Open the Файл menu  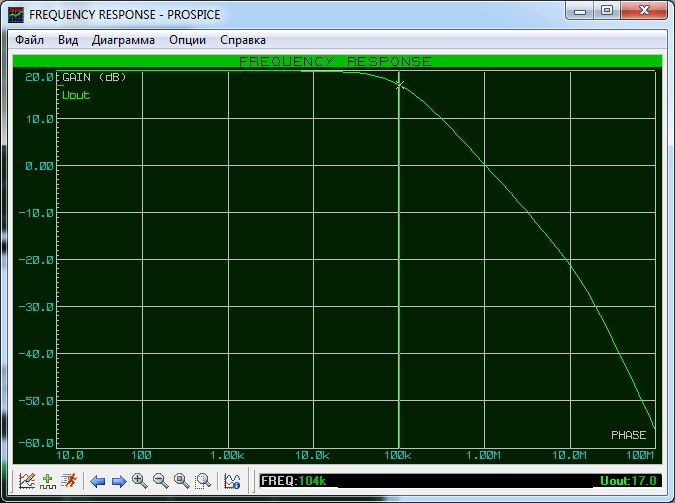tap(29, 40)
